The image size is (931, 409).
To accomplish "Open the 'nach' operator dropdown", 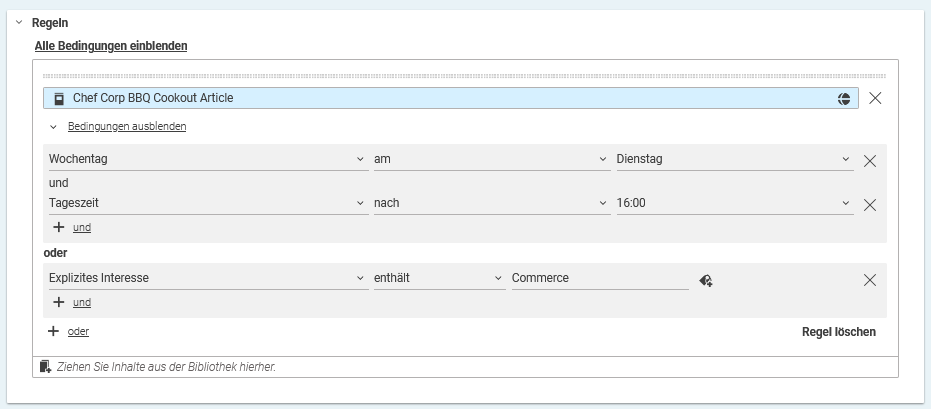I will point(490,203).
